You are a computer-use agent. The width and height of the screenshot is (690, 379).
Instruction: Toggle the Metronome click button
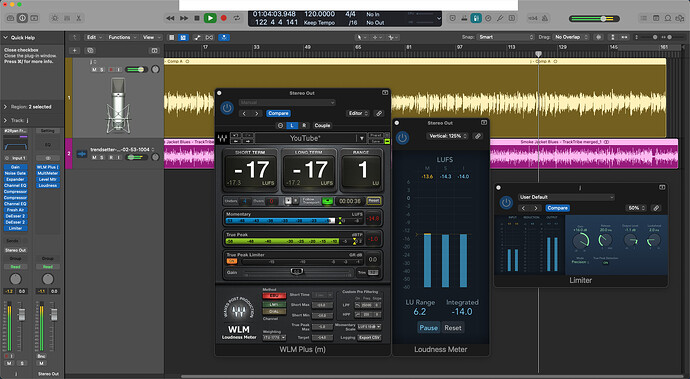click(x=545, y=18)
